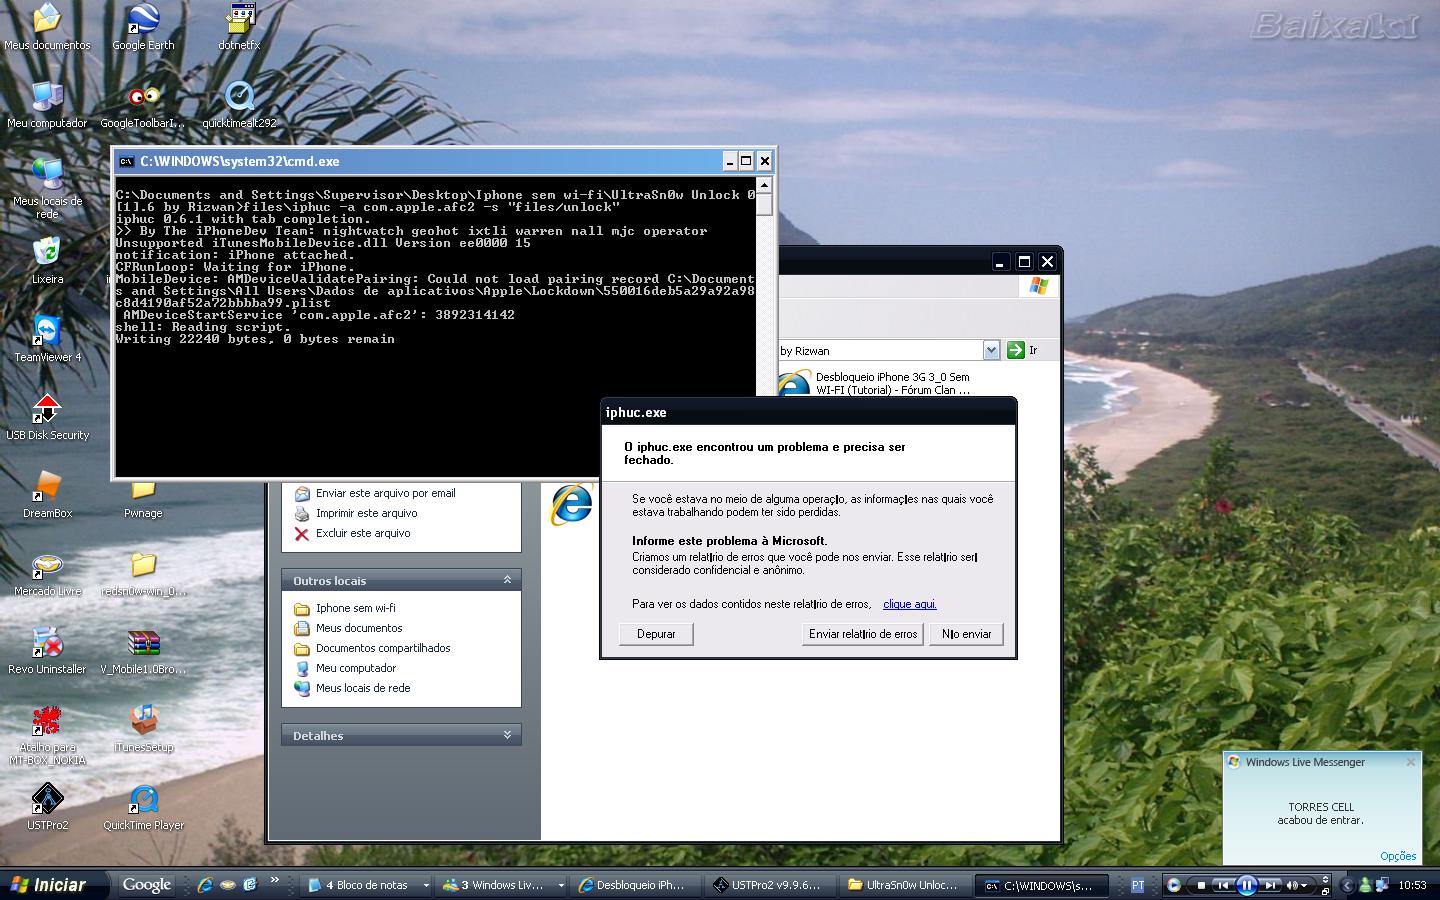Screen dimensions: 1440x900
Task: Choose 'Enviar este arquivo por email'
Action: coord(385,493)
